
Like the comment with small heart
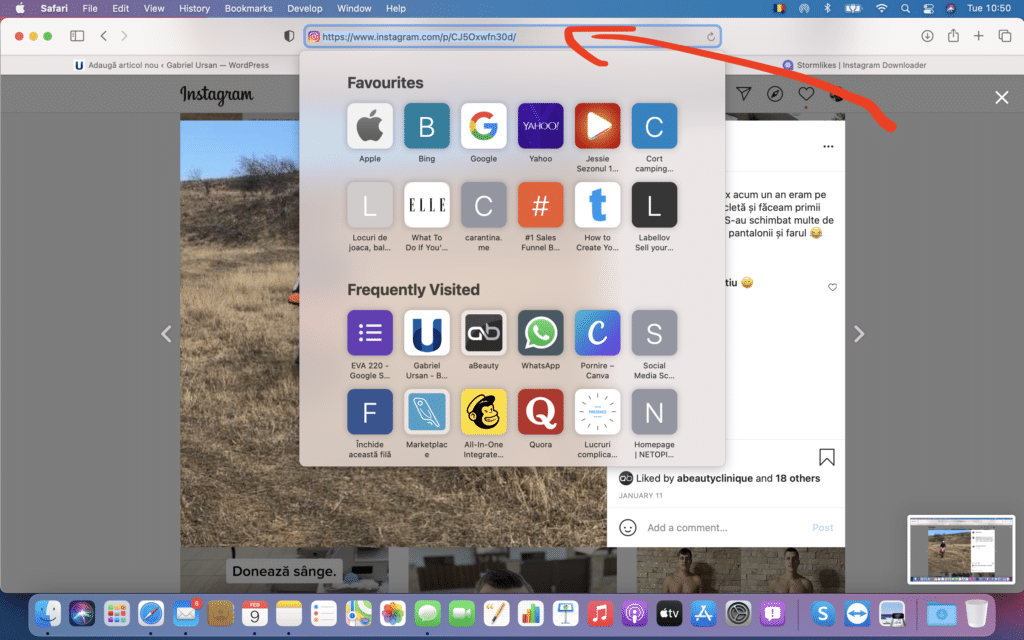click(832, 287)
